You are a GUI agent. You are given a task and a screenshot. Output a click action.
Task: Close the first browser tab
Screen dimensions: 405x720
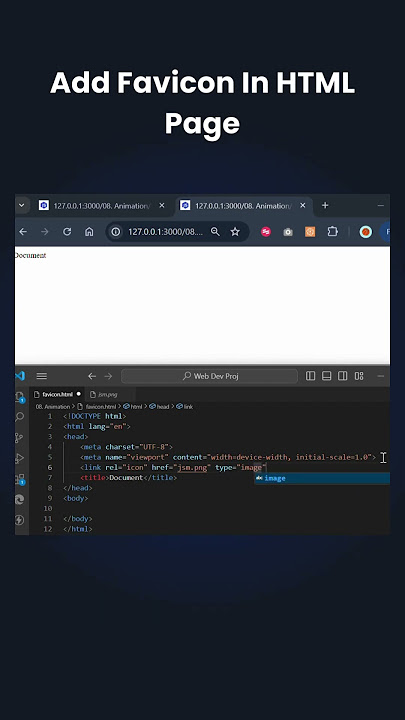pos(162,206)
